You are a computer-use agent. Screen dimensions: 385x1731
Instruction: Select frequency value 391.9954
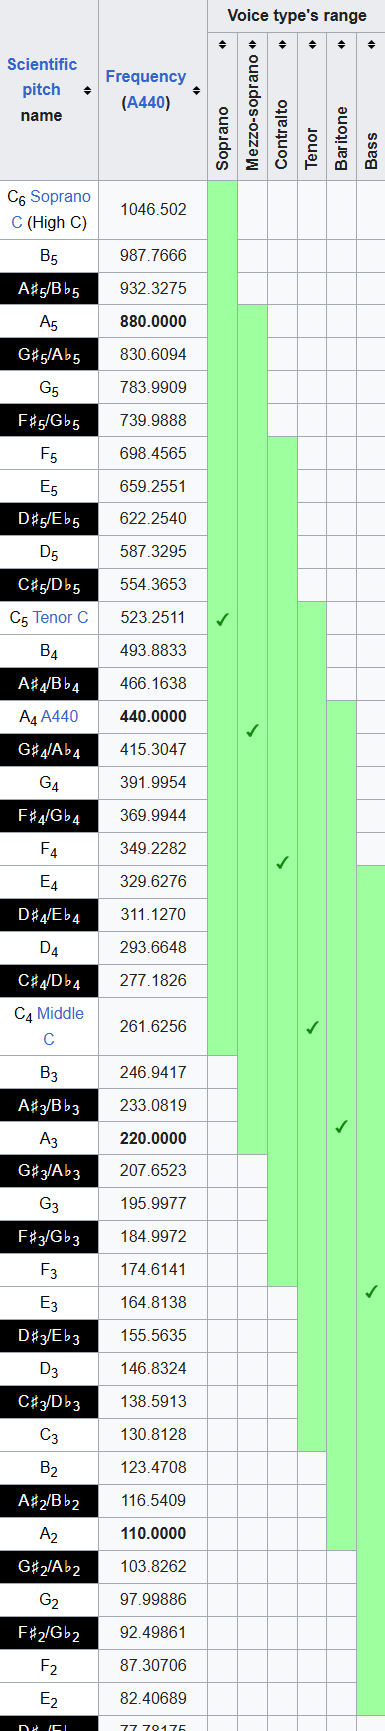(153, 782)
